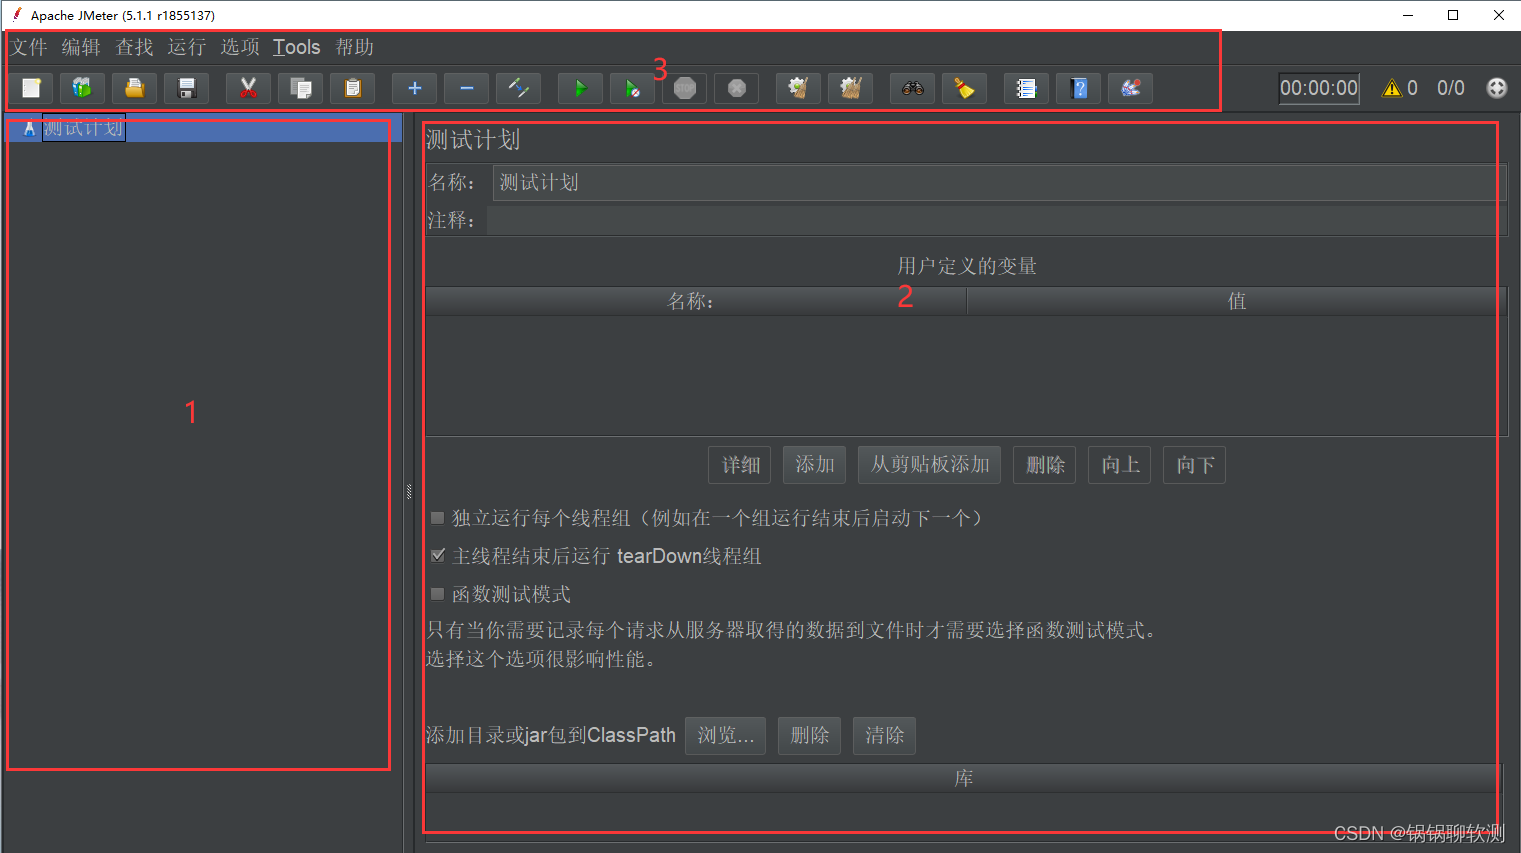Uncheck 主线程结束后运行 tearDown线程组
Screen dimensions: 1521x853
437,555
